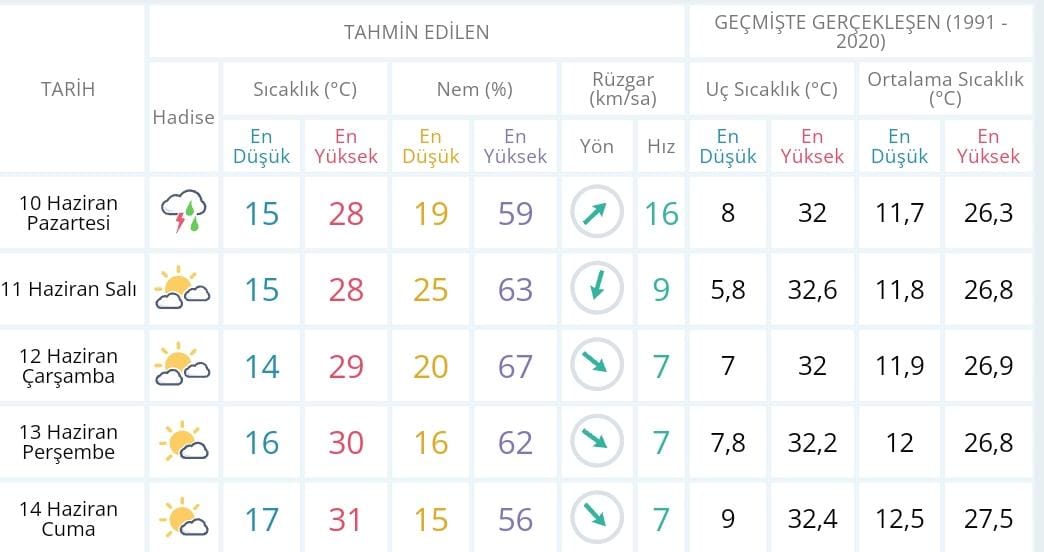This screenshot has height=552, width=1044.
Task: Click the partly cloudy icon for 12 Haziran Çarşamba
Action: (x=182, y=364)
